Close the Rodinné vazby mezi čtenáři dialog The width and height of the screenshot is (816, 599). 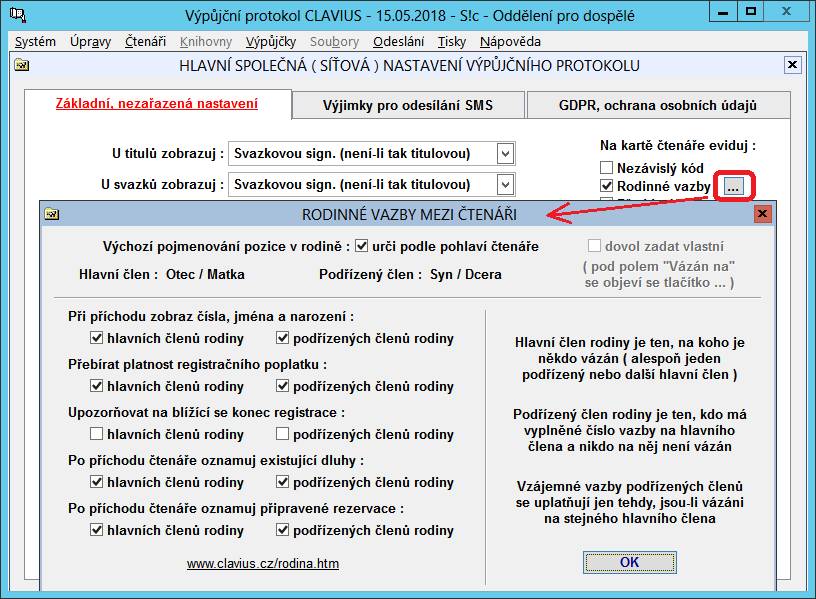[x=762, y=213]
